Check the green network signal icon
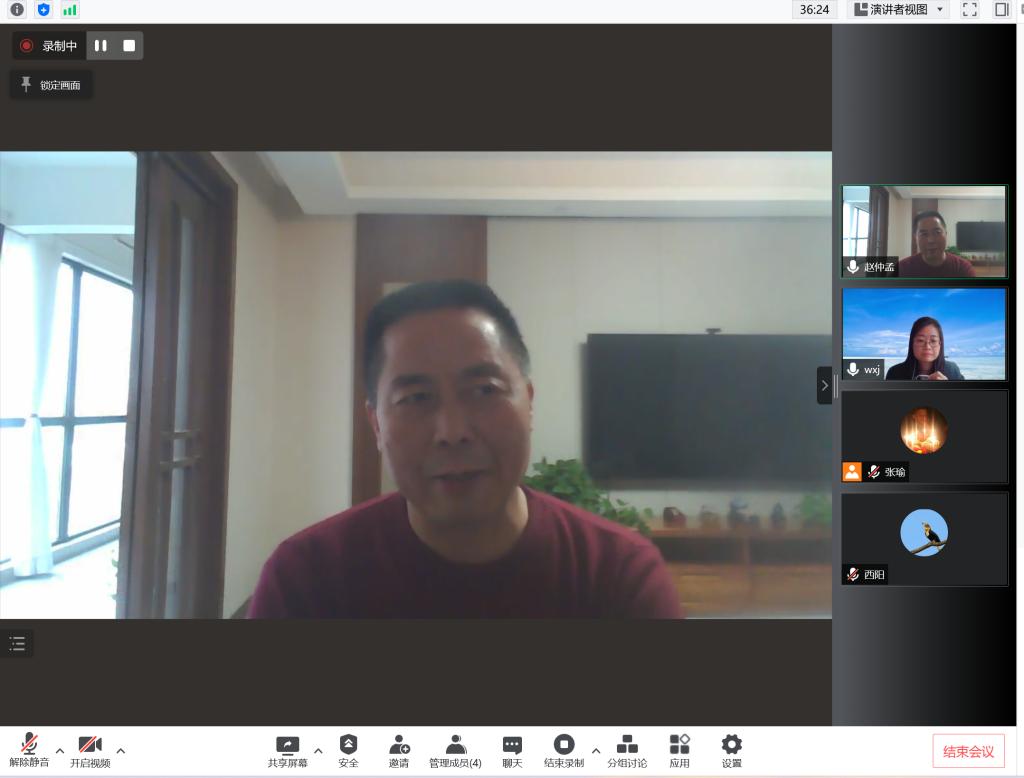 pyautogui.click(x=69, y=10)
